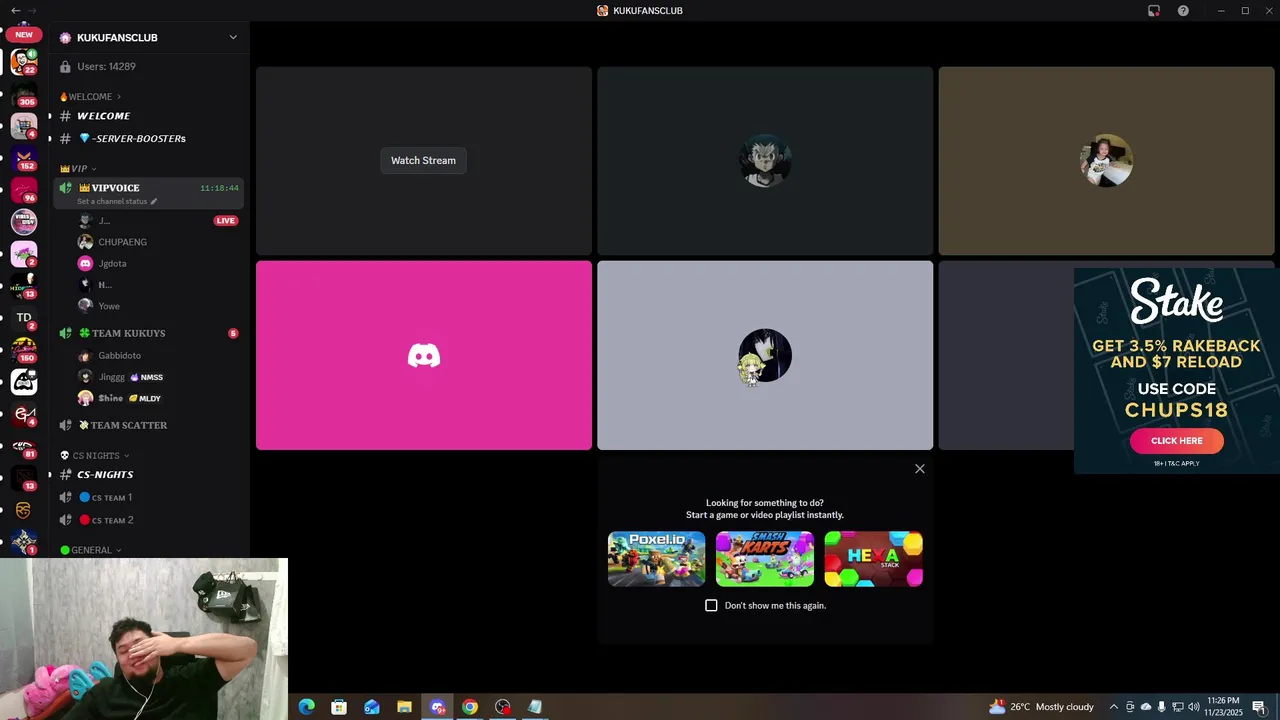1280x720 pixels.
Task: Join CS TEAM 2 voice channel
Action: [149, 520]
